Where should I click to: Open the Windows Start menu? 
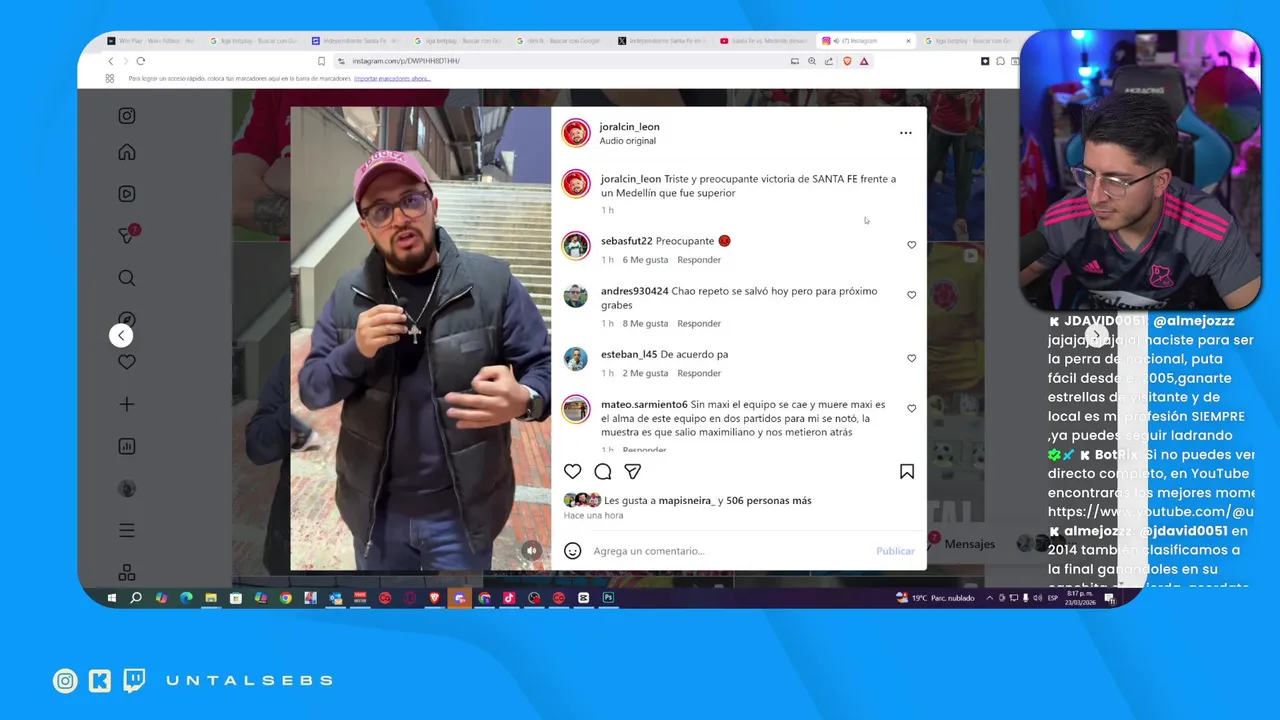point(111,598)
